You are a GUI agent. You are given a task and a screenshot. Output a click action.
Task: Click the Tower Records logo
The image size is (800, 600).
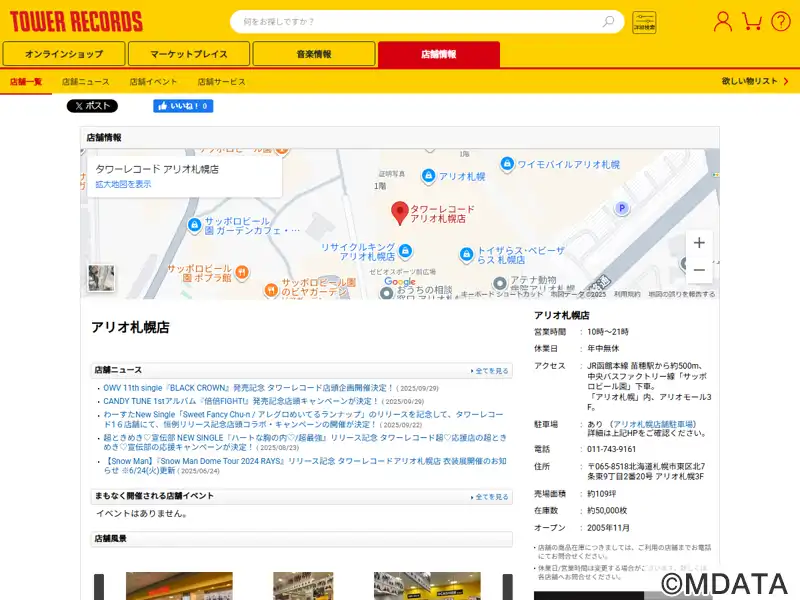tap(76, 22)
